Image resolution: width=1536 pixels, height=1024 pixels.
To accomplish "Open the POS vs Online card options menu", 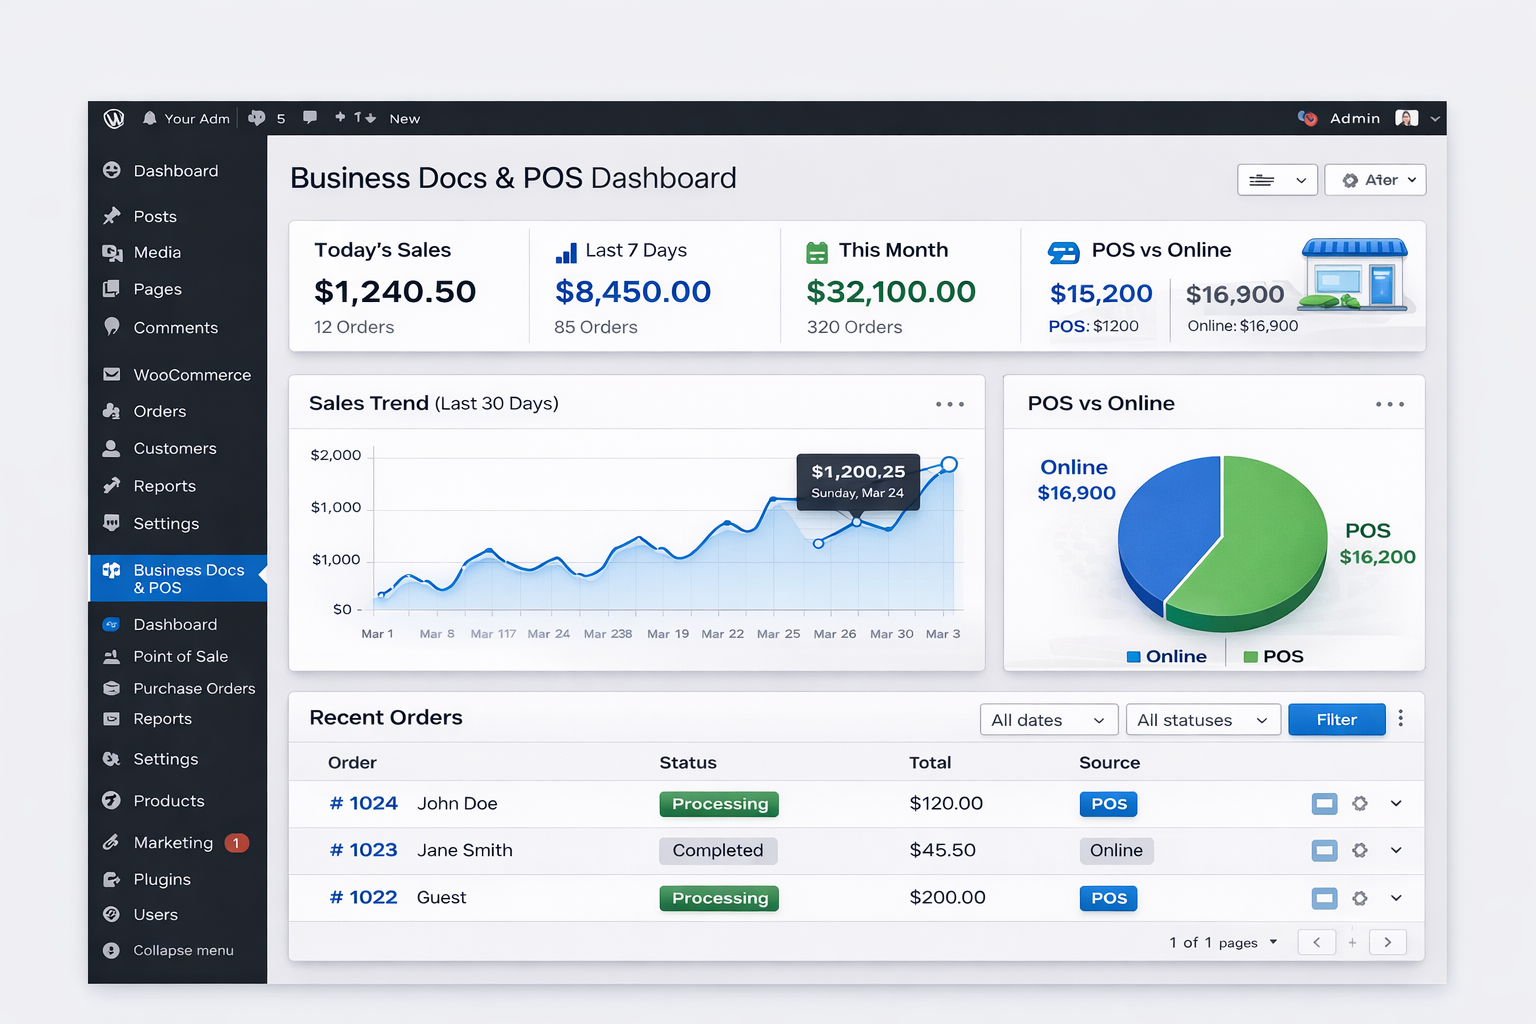I will [1389, 403].
